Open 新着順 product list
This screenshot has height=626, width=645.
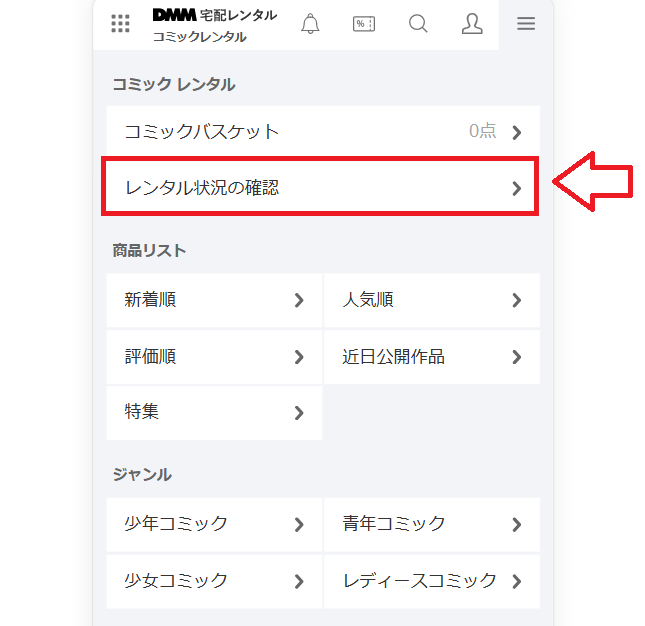[x=214, y=300]
